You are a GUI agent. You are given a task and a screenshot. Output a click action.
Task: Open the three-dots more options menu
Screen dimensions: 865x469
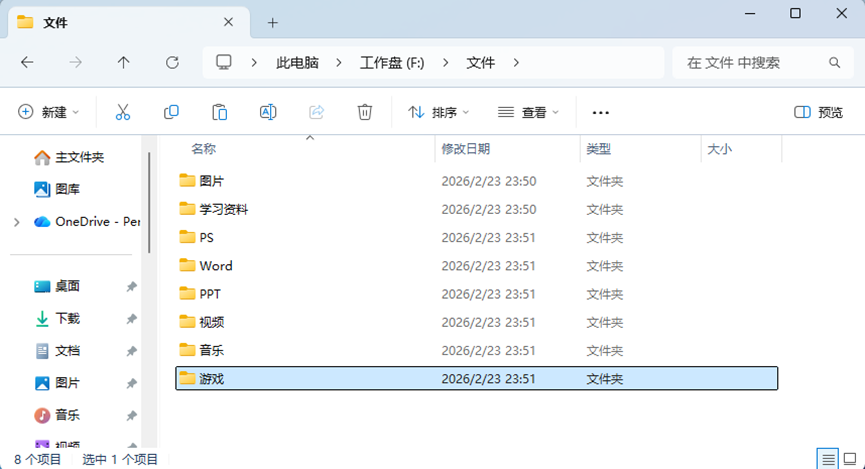pos(600,113)
